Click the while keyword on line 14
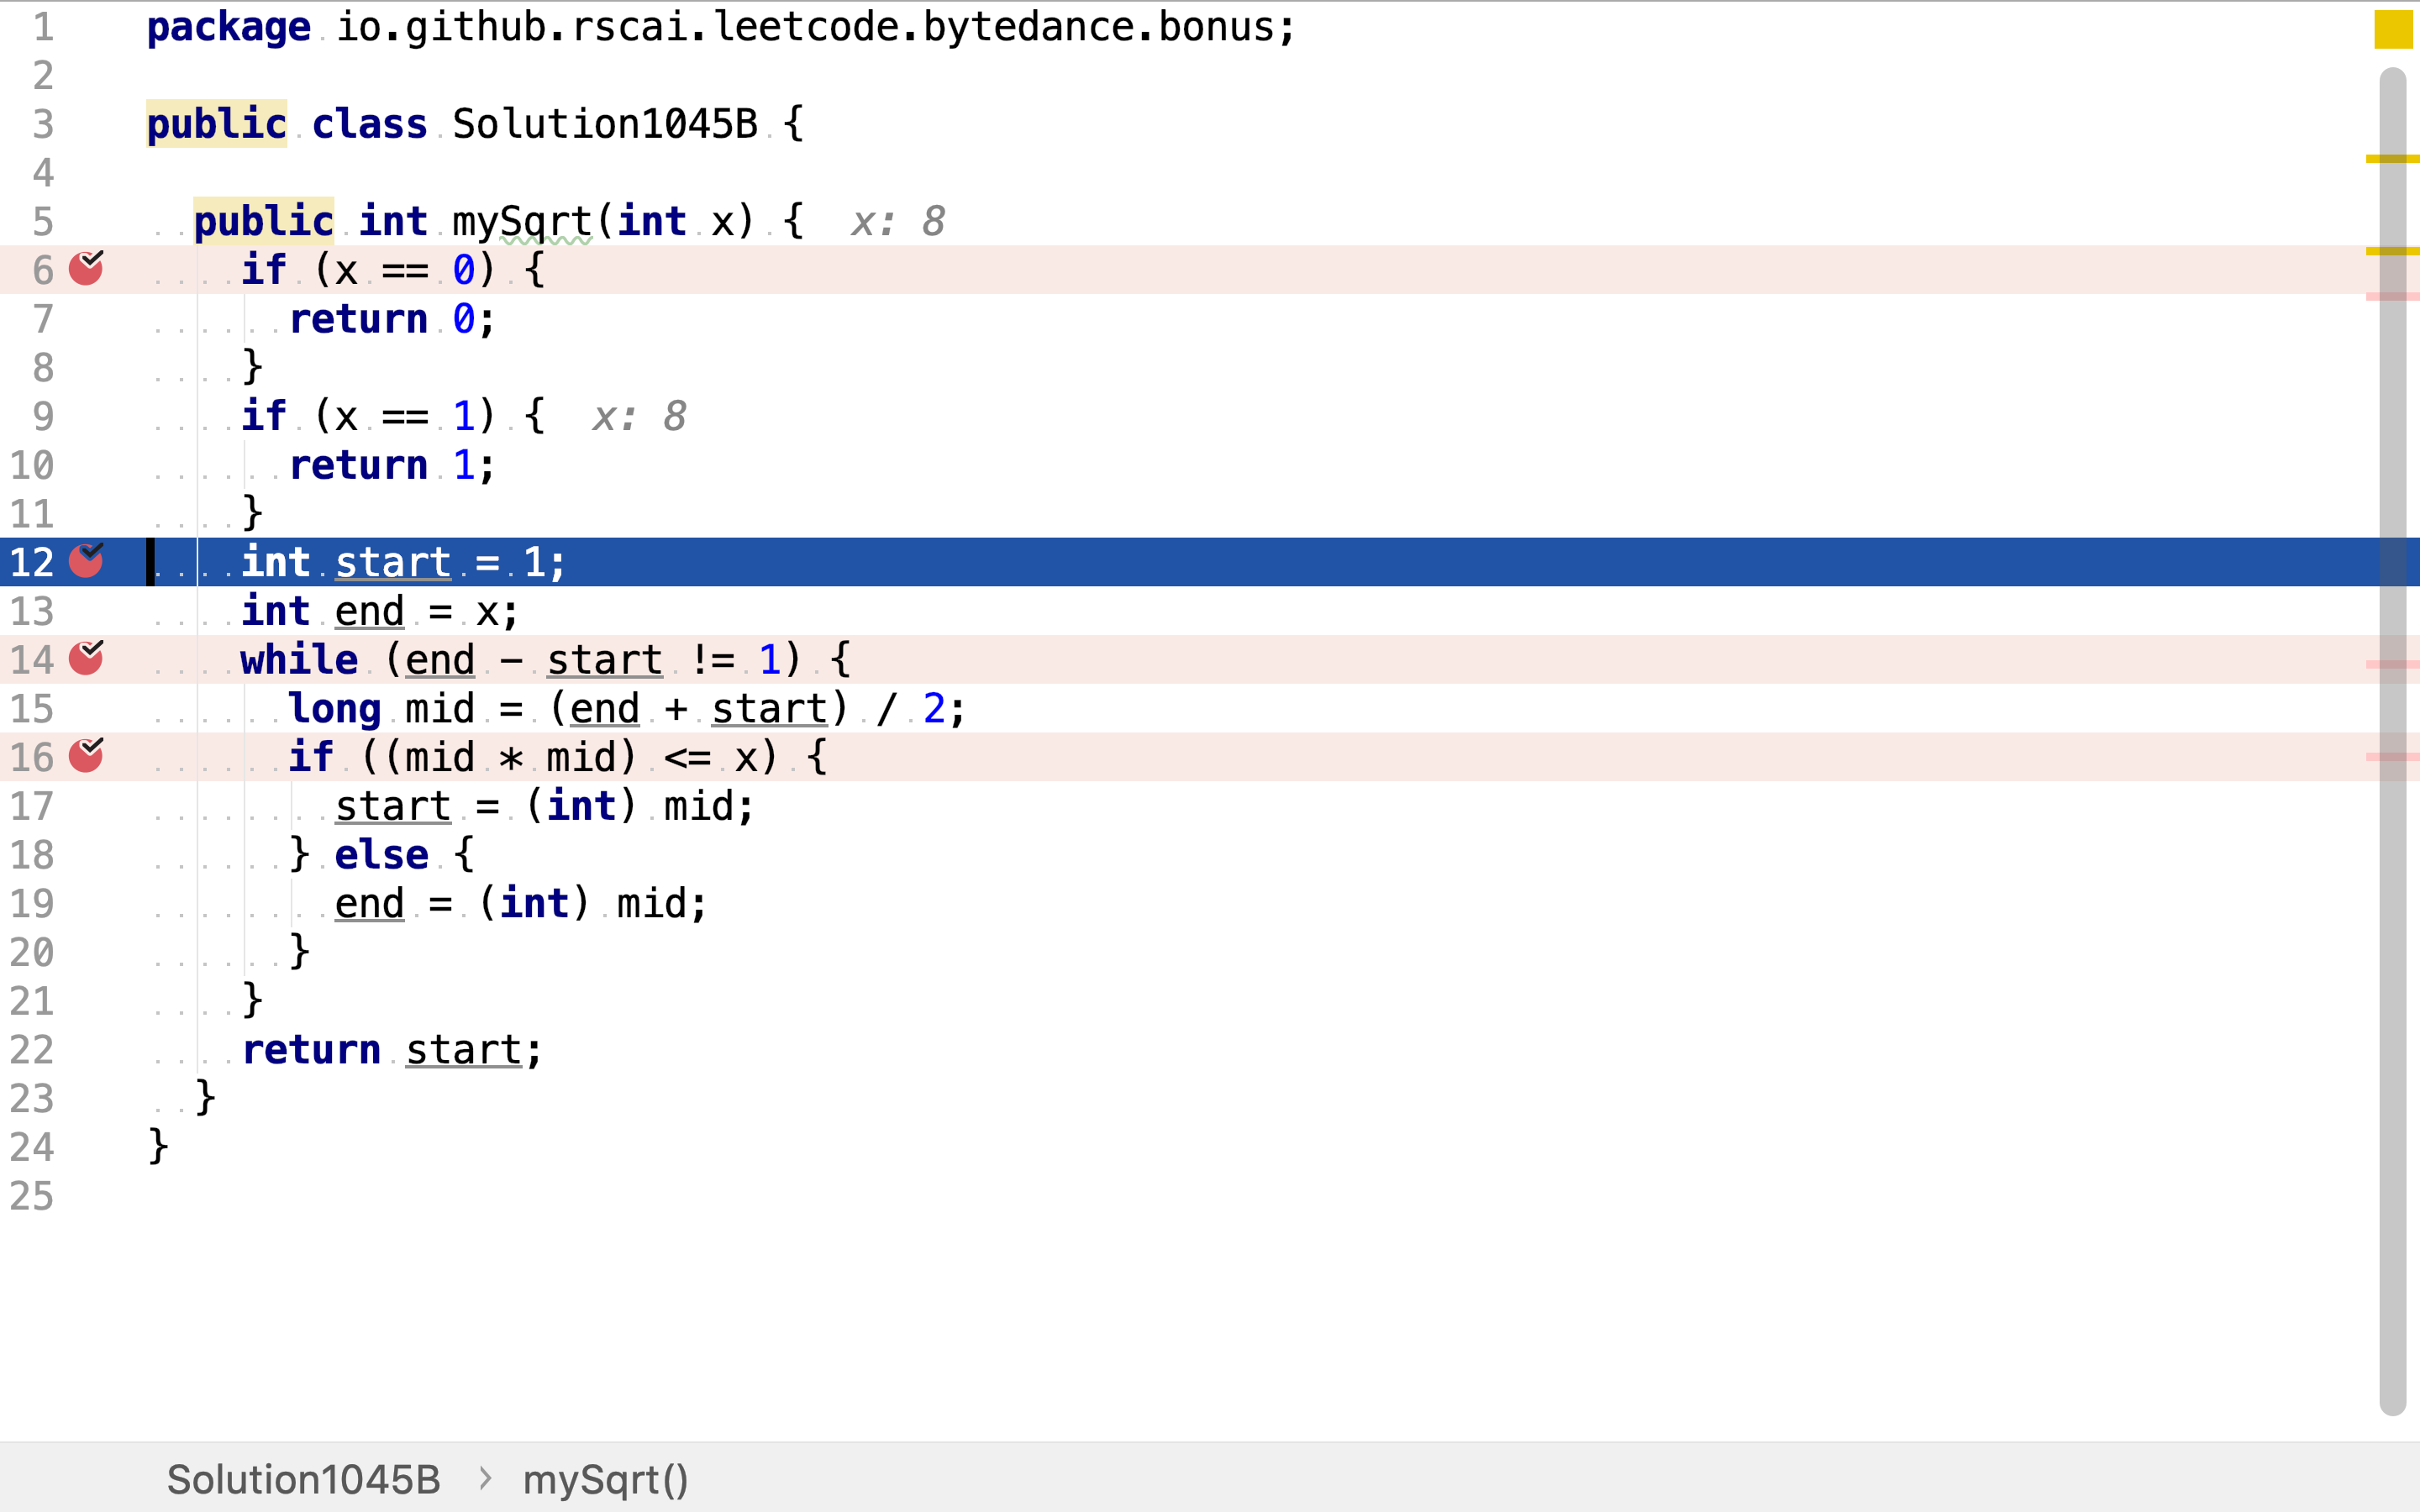 pyautogui.click(x=299, y=660)
